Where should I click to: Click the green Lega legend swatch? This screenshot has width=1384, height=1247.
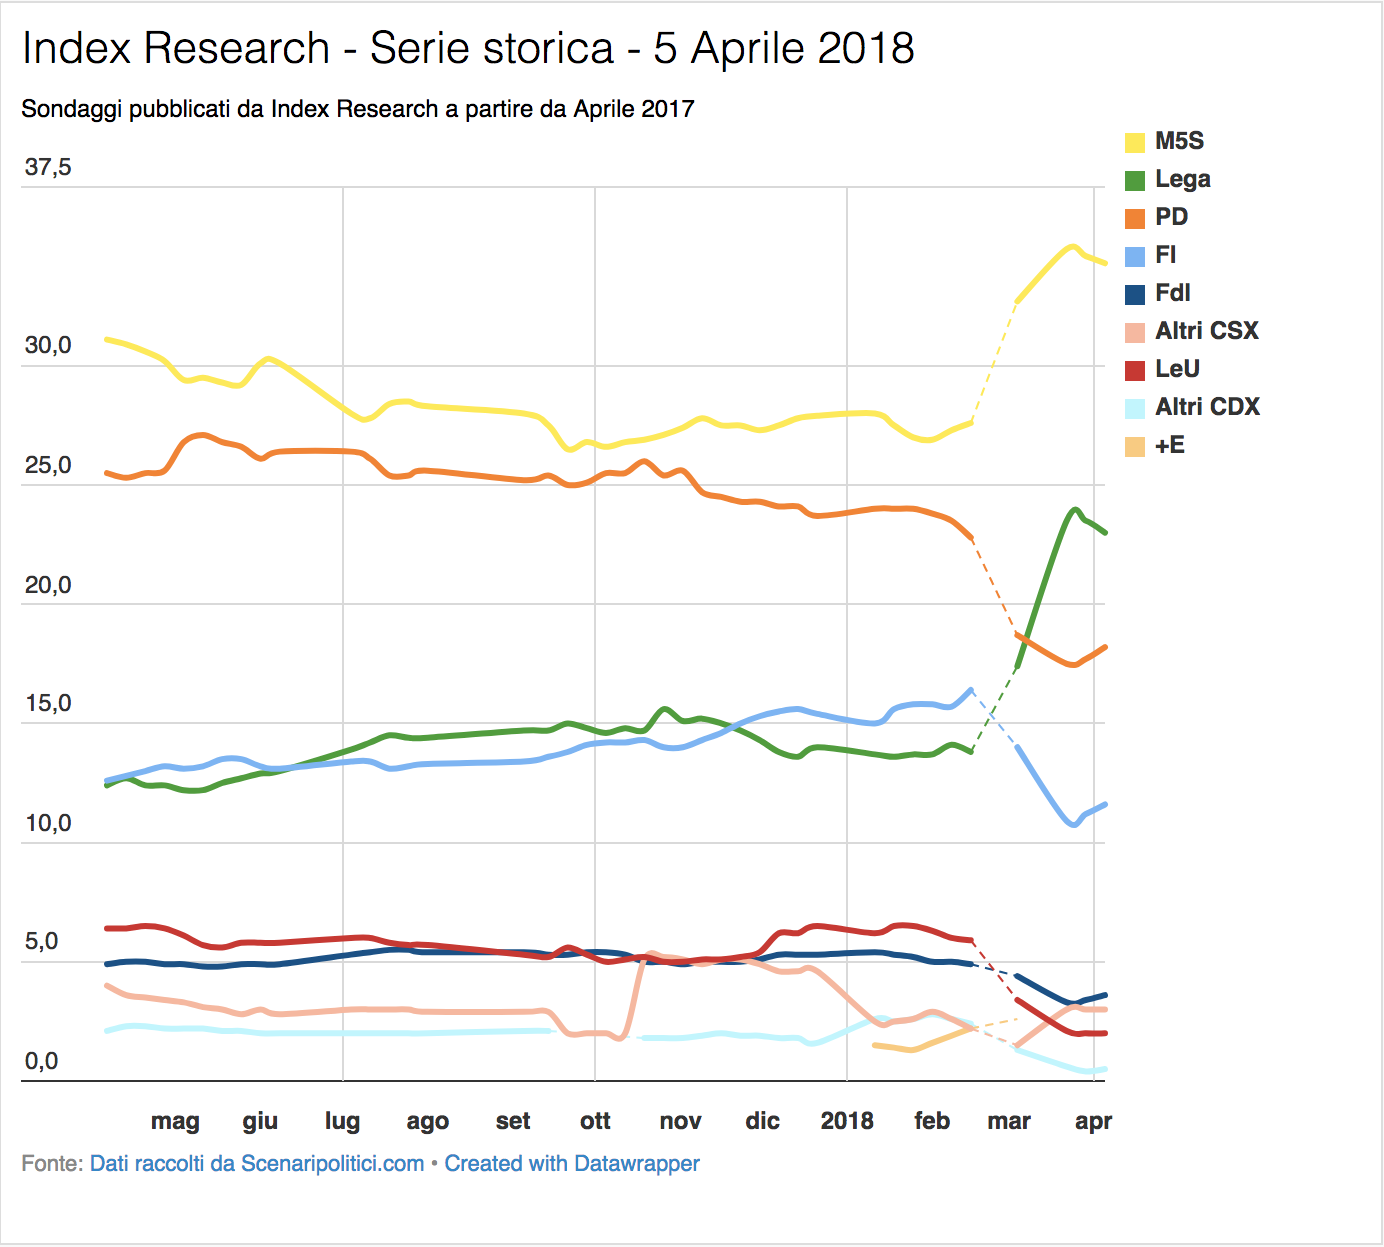(1135, 180)
